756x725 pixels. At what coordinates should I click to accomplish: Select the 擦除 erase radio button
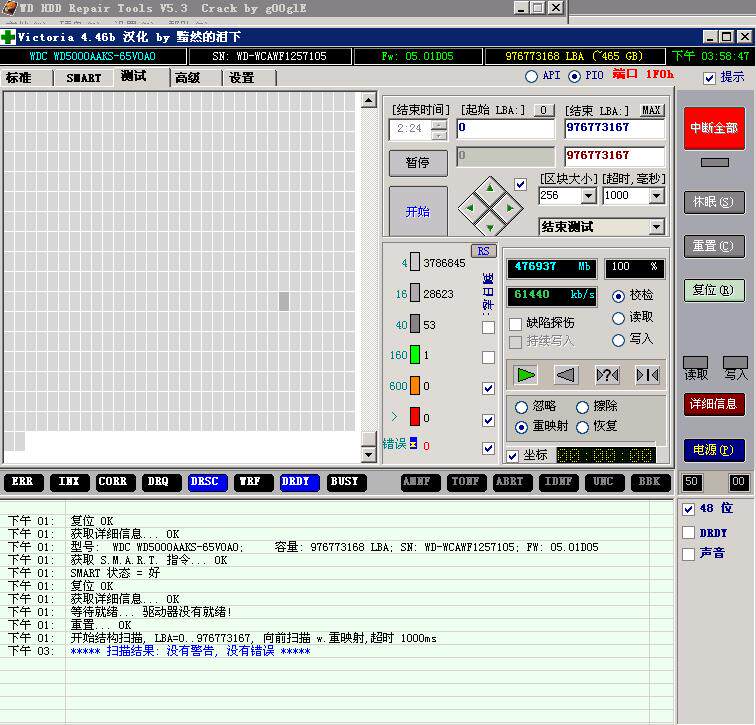(x=582, y=407)
